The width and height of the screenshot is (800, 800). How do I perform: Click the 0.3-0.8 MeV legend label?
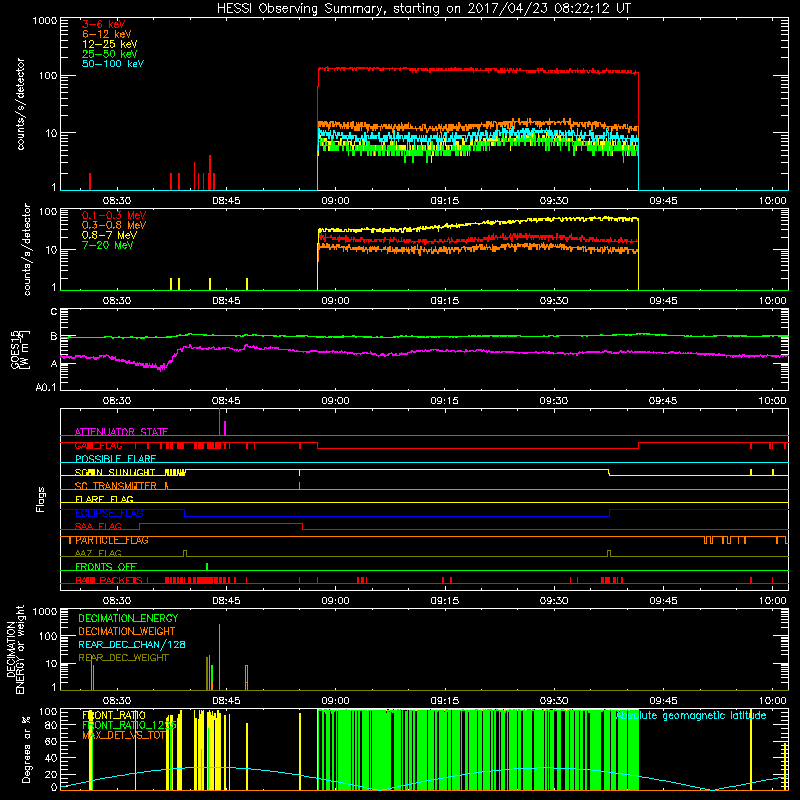coord(114,225)
